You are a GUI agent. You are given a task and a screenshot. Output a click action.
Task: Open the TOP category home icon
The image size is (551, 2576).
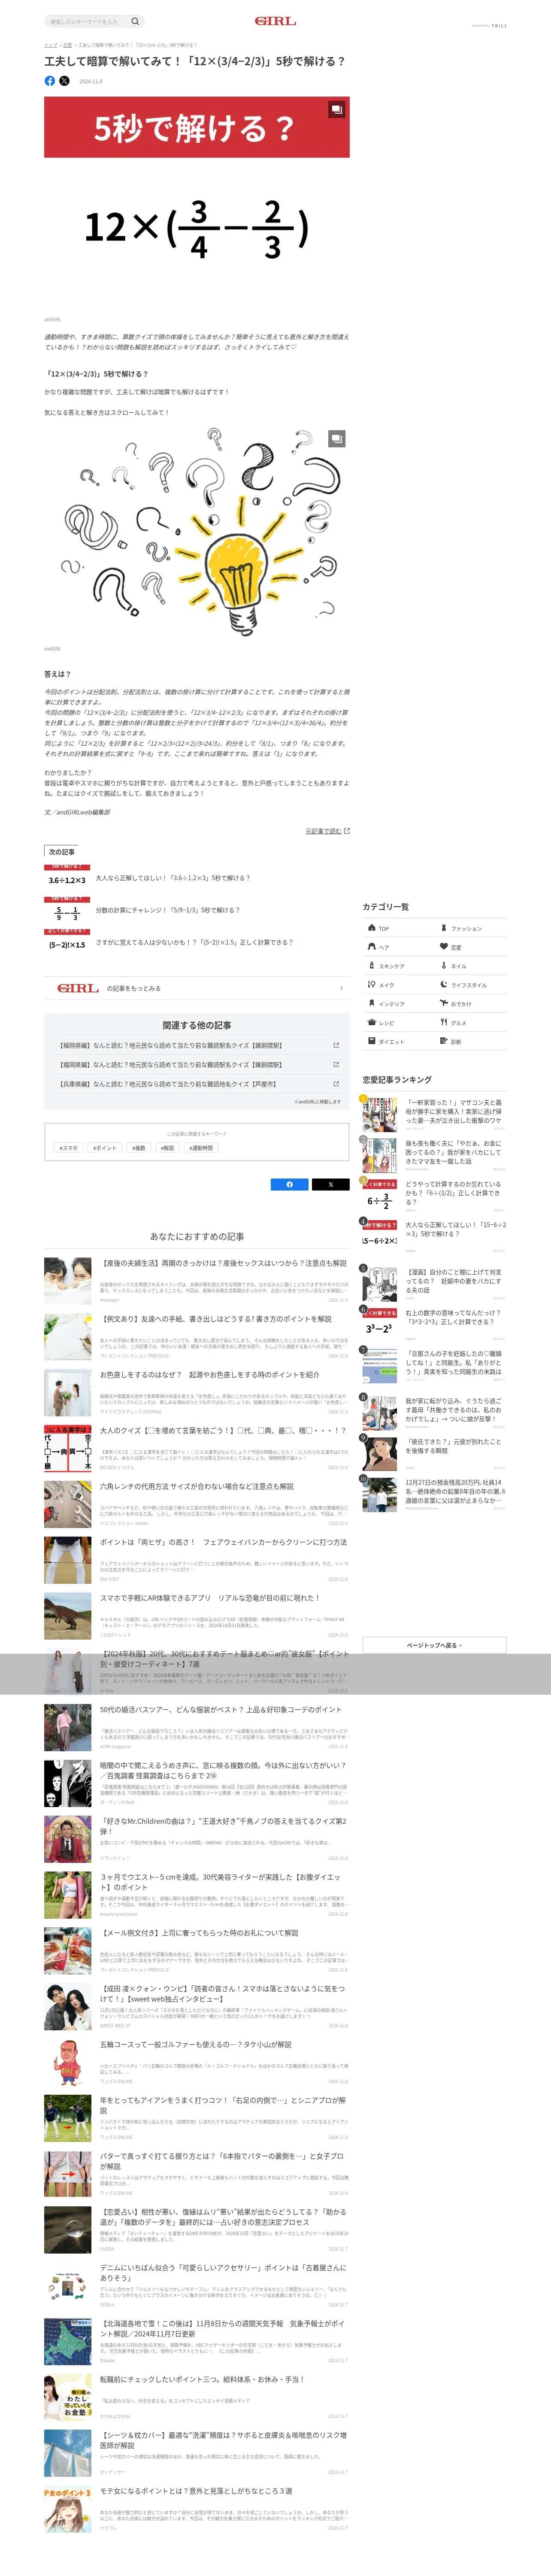(x=371, y=928)
